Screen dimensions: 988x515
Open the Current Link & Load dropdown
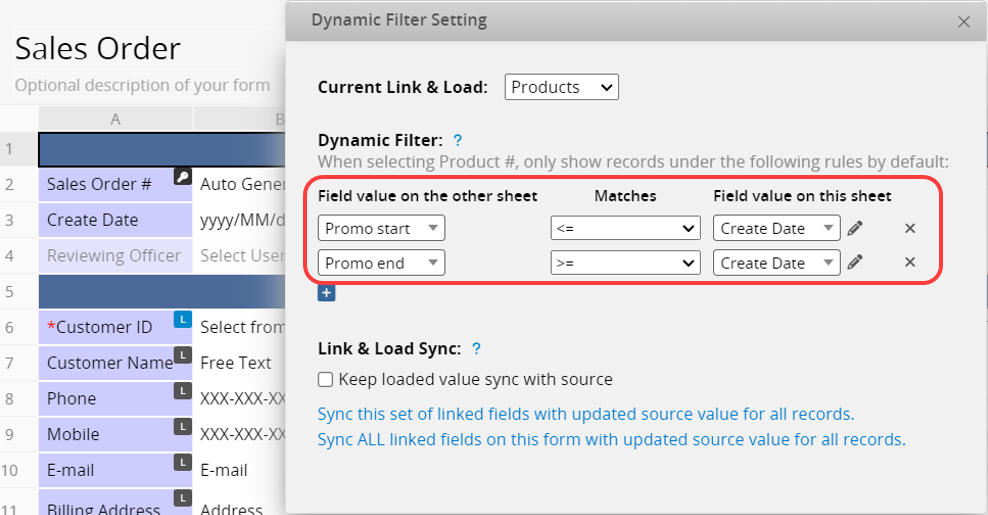coord(561,87)
